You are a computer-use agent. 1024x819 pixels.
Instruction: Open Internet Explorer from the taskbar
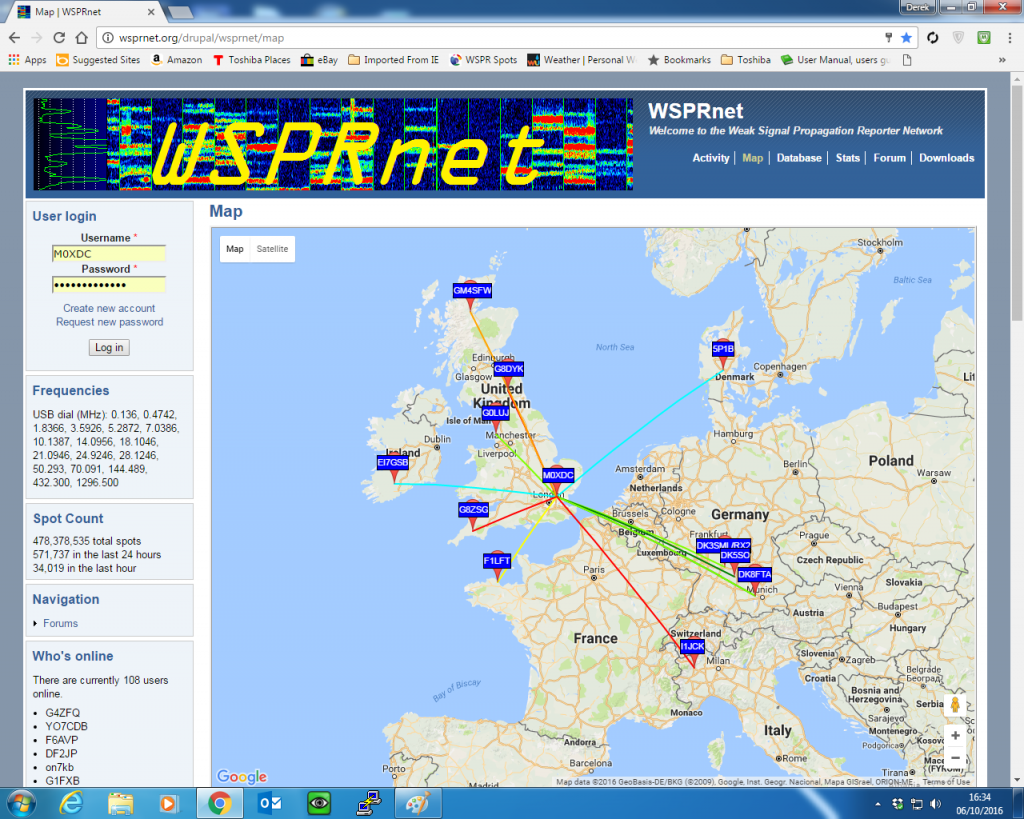click(71, 803)
